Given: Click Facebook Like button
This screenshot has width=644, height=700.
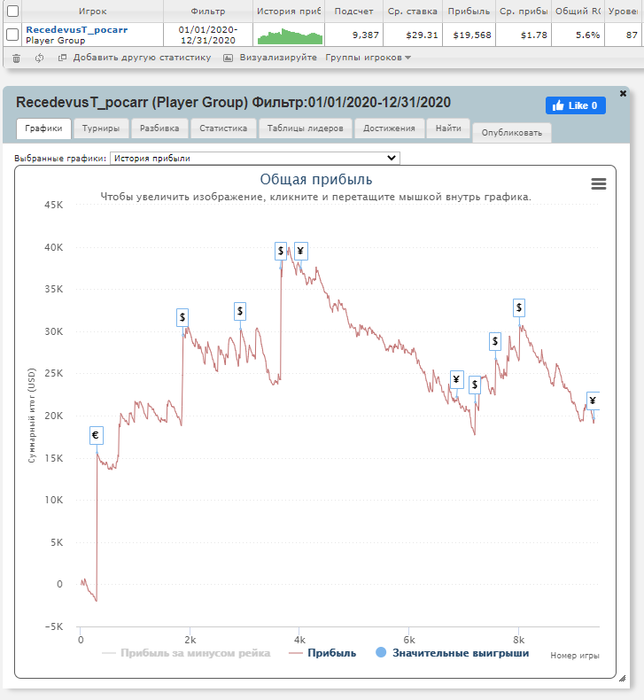Looking at the screenshot, I should 575,105.
